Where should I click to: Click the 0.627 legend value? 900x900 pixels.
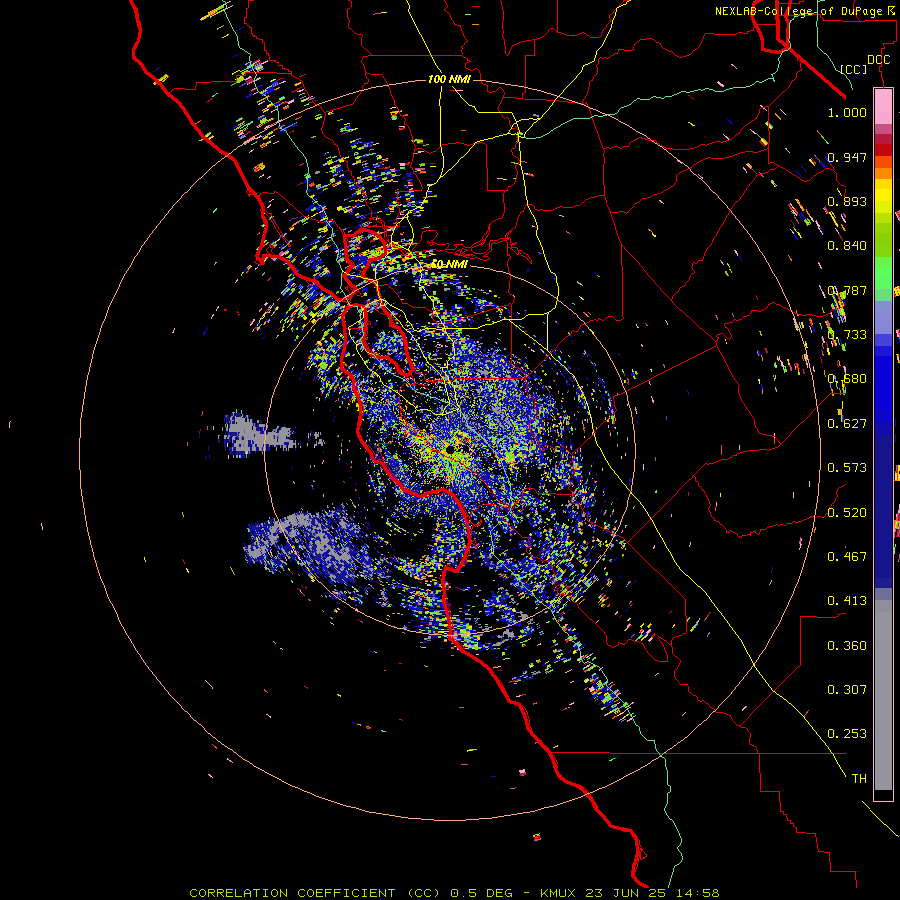click(847, 424)
